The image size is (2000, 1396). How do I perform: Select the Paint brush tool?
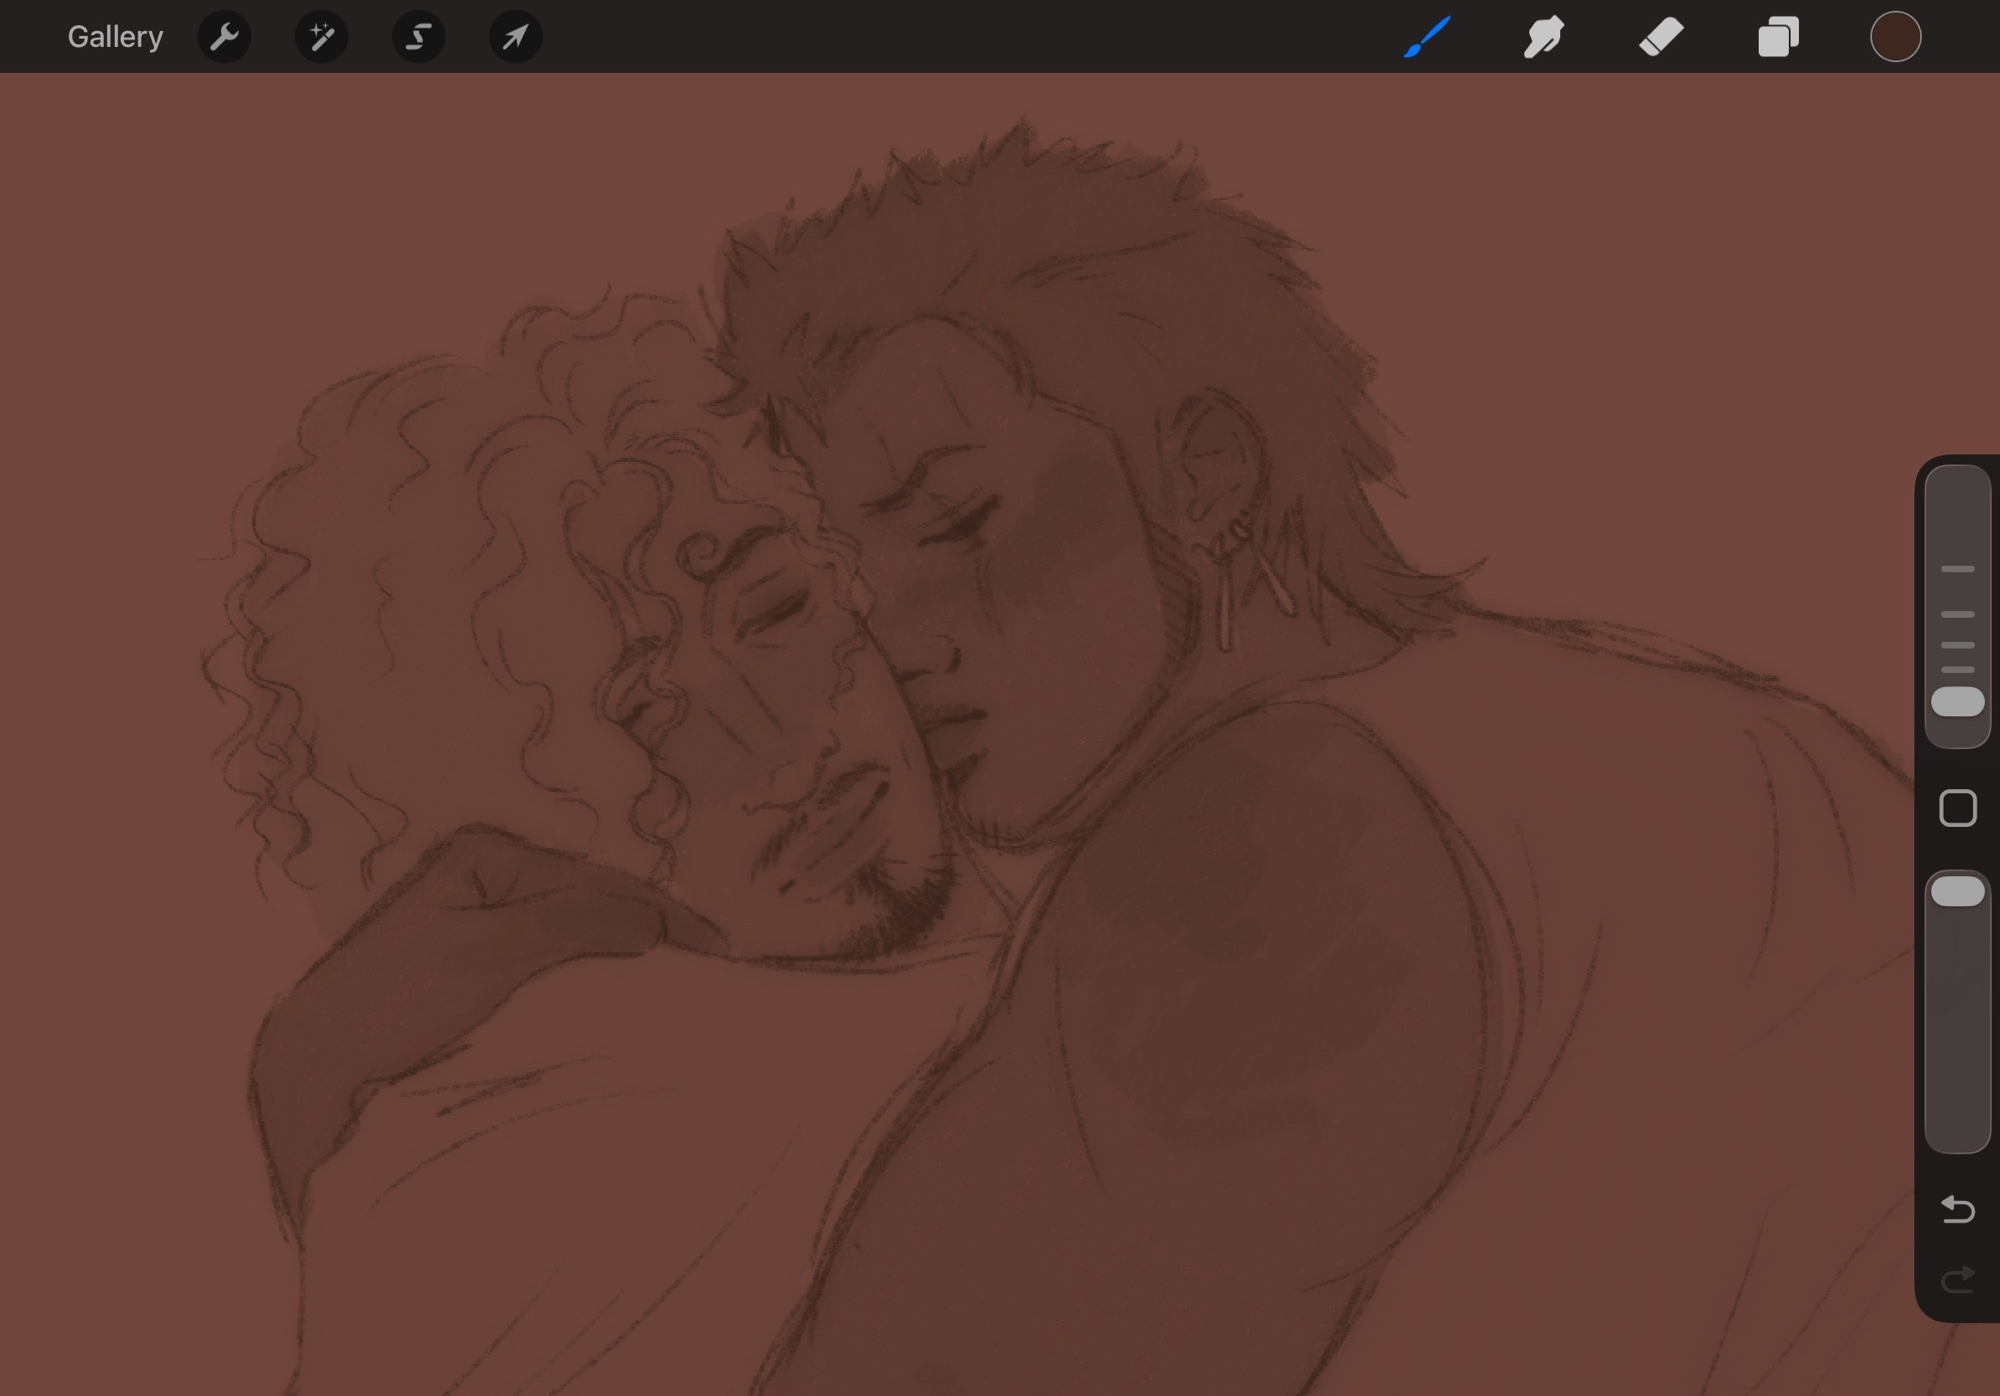pos(1427,37)
